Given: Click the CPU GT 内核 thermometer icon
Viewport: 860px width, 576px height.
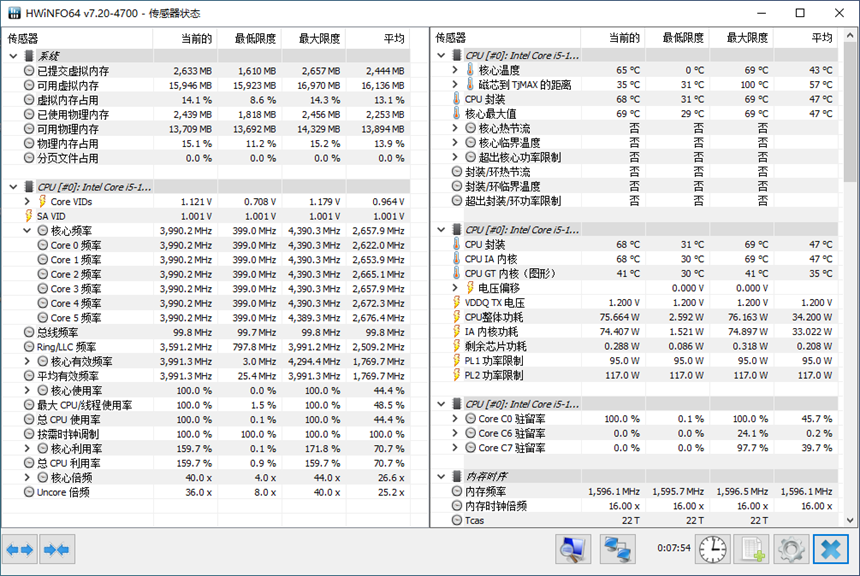Looking at the screenshot, I should (x=456, y=273).
